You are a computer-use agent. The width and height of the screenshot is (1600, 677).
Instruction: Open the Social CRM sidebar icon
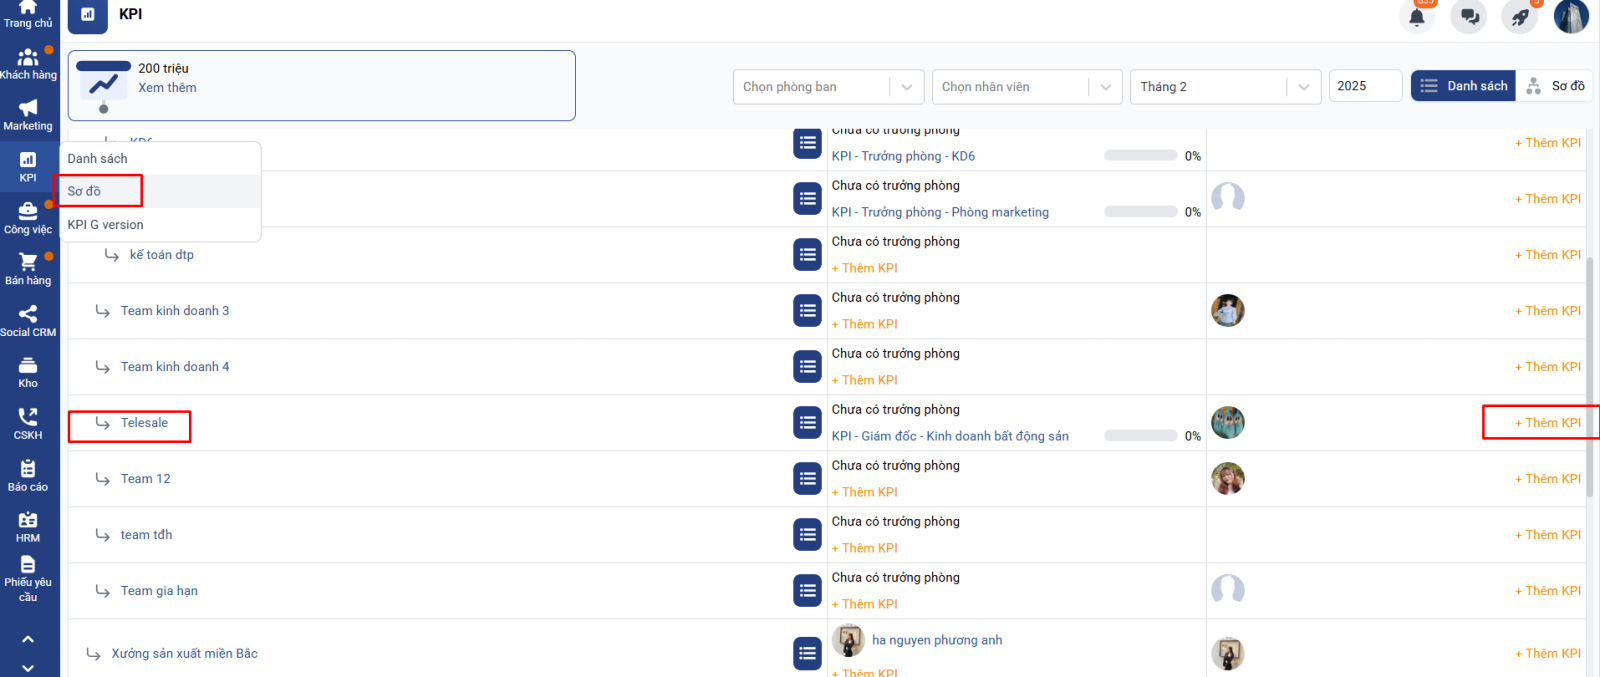pos(28,321)
